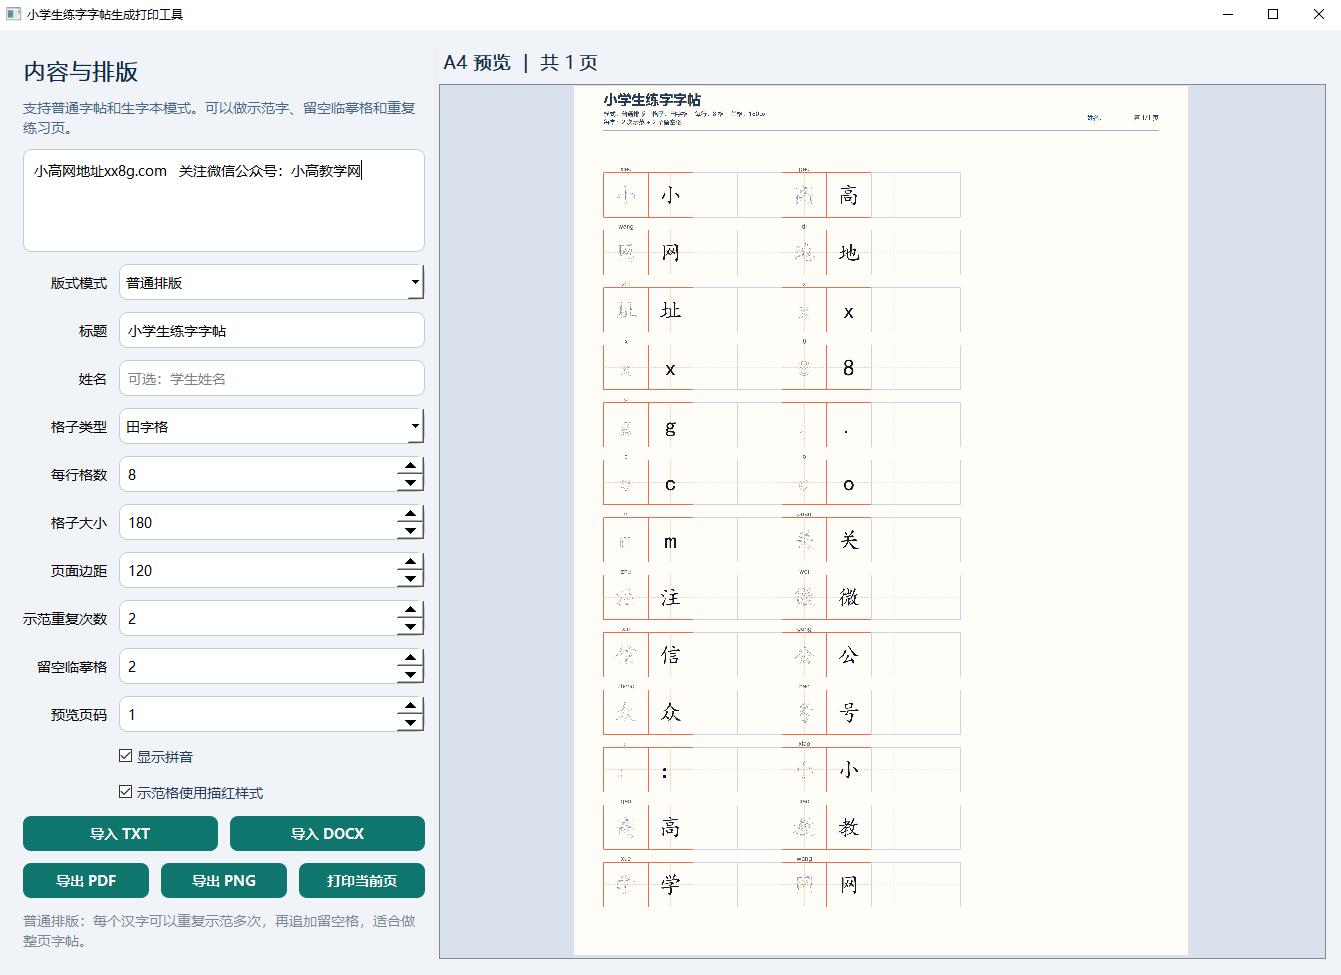Click inside the content text area

click(x=224, y=200)
